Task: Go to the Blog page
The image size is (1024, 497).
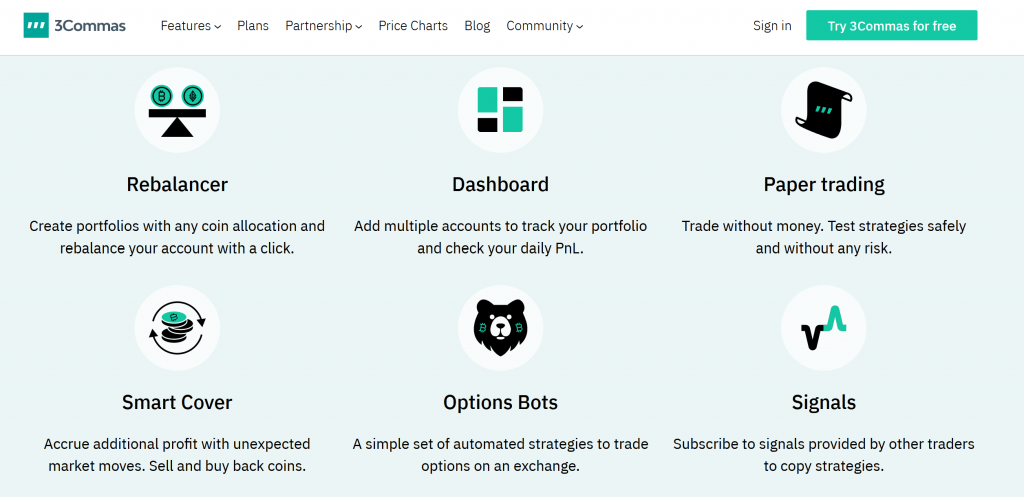Action: (477, 25)
